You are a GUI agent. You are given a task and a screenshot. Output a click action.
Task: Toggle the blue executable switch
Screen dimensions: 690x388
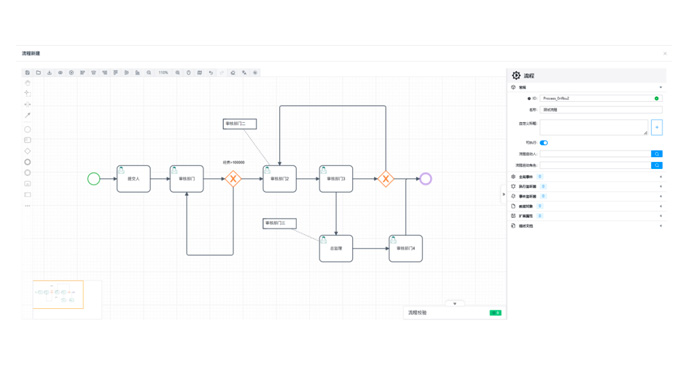[x=544, y=143]
